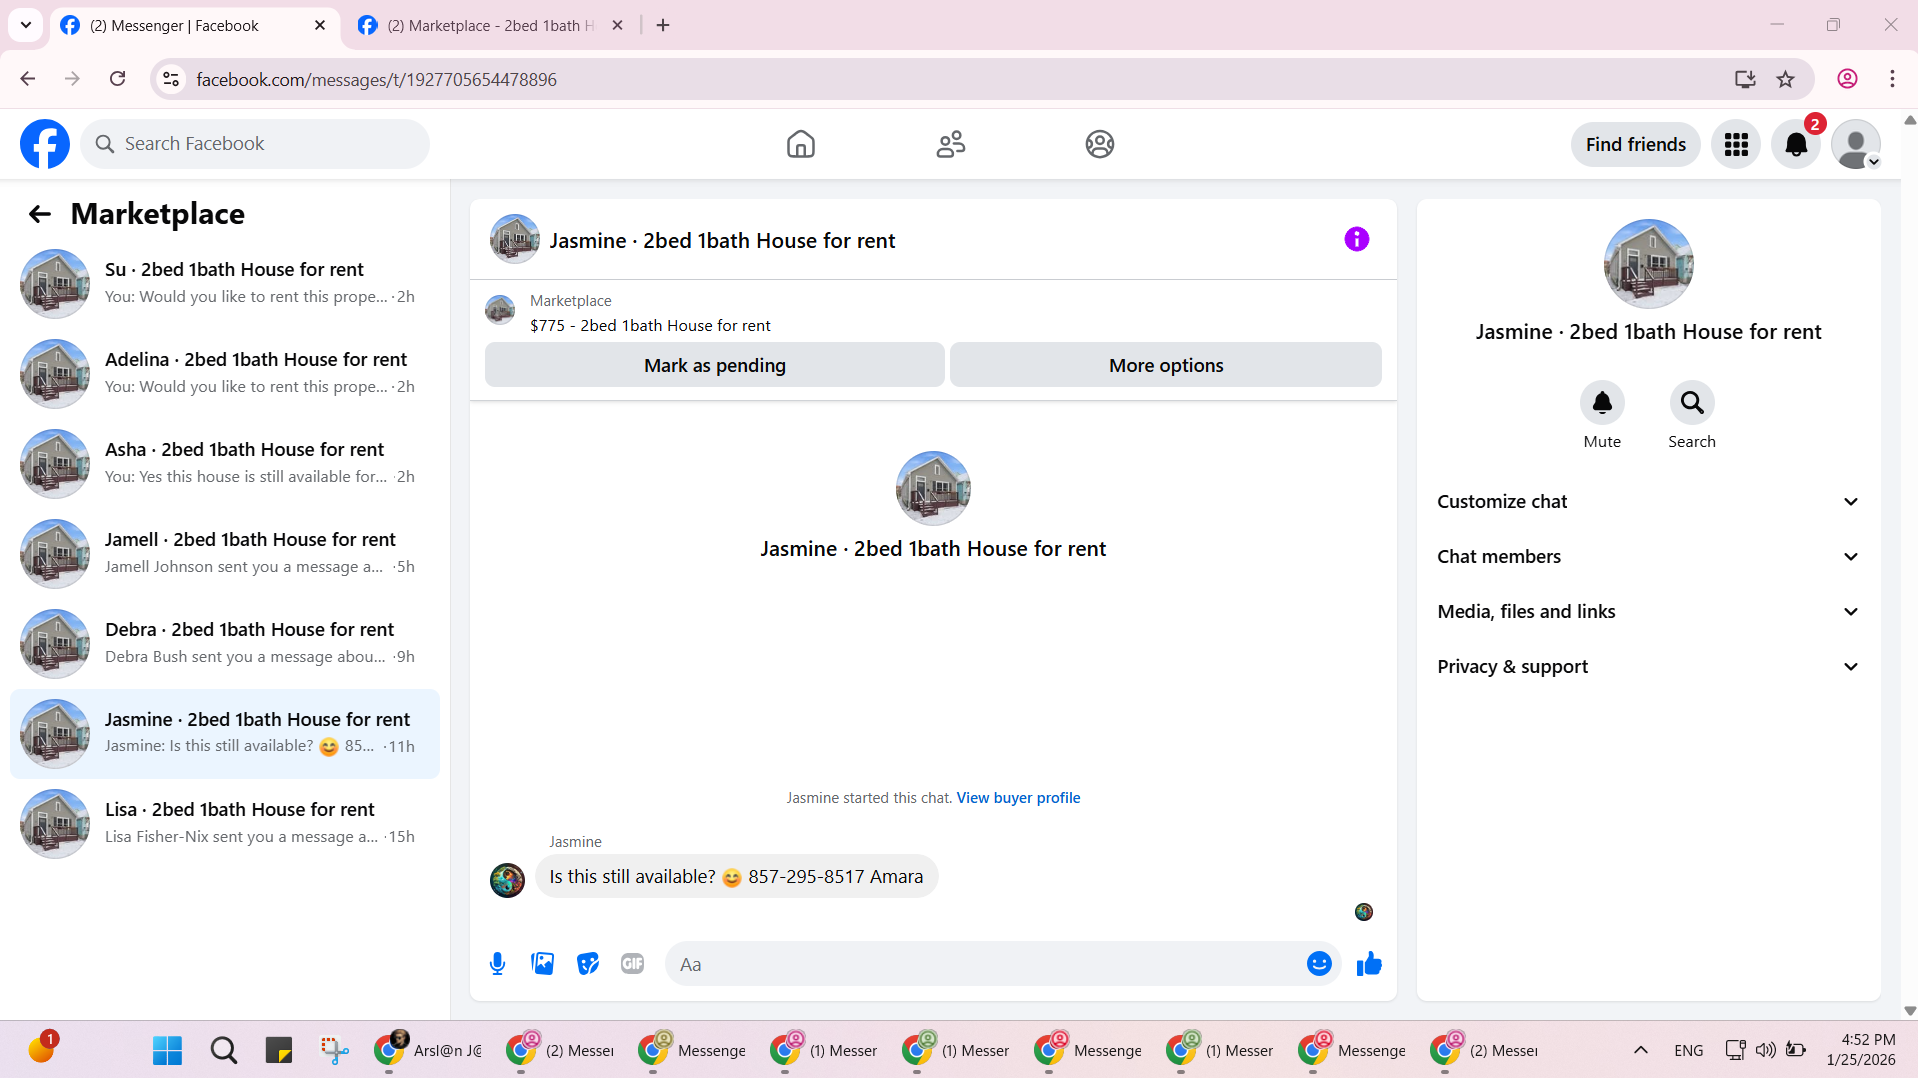View notifications bell
This screenshot has width=1918, height=1078.
(x=1796, y=145)
